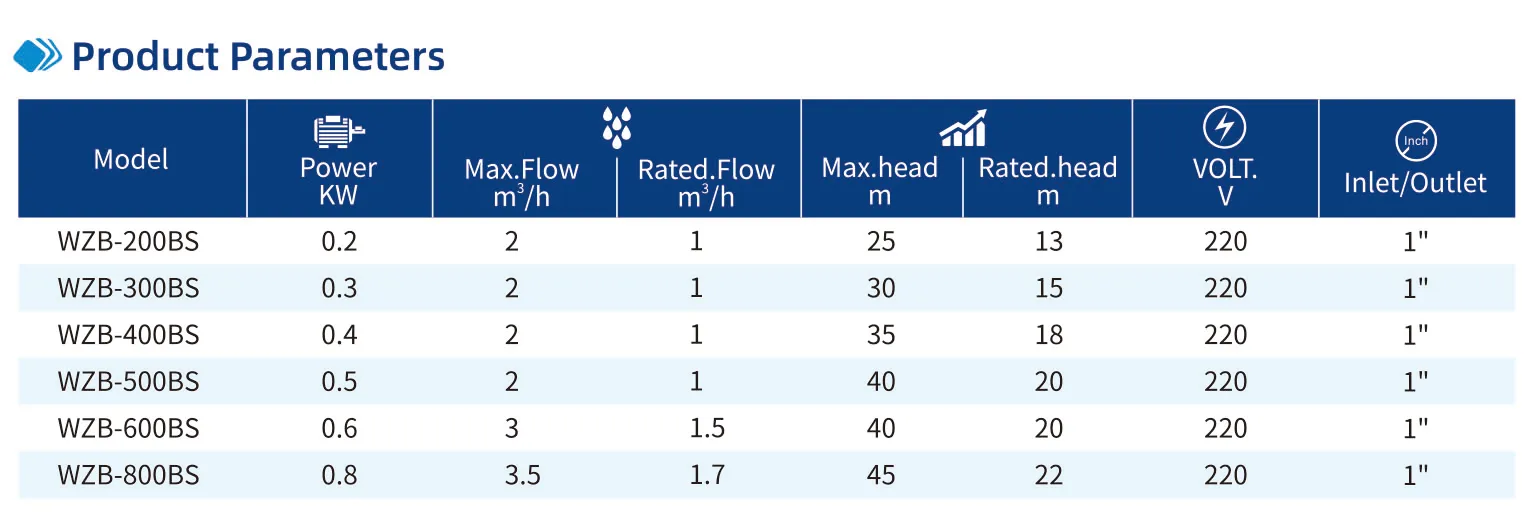Click the water droplets flow icon
The width and height of the screenshot is (1538, 521).
616,127
